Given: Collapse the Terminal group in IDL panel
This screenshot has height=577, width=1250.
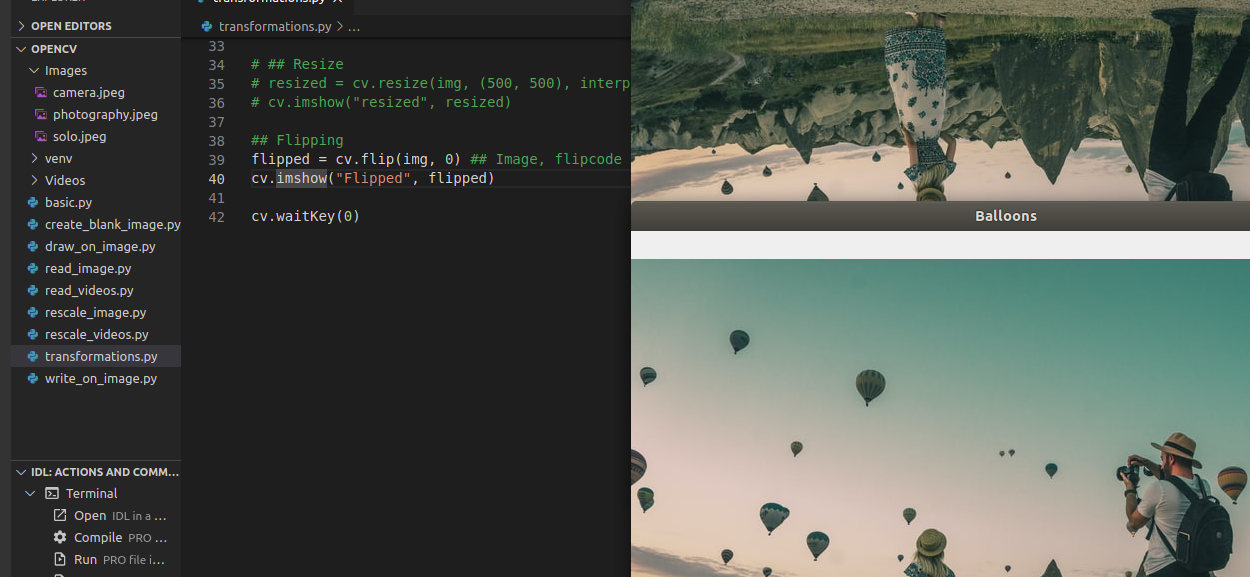Looking at the screenshot, I should [x=30, y=493].
